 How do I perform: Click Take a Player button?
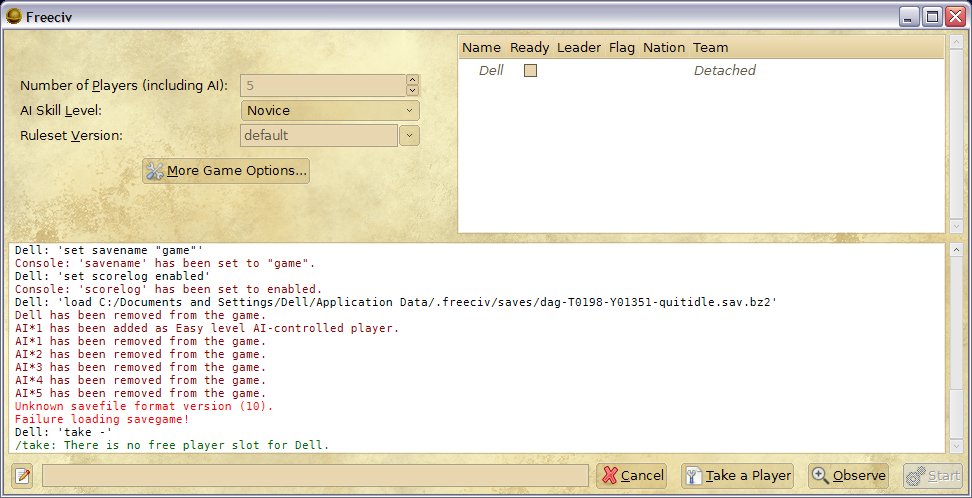click(737, 476)
